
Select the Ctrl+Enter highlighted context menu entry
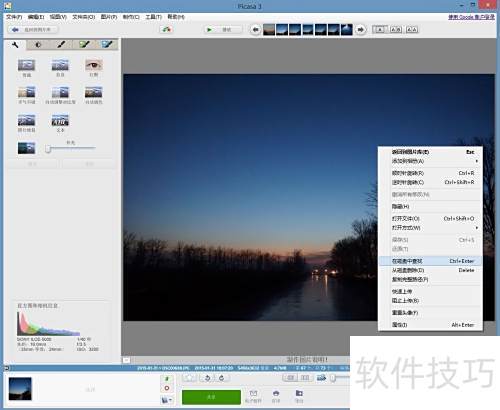pos(430,261)
